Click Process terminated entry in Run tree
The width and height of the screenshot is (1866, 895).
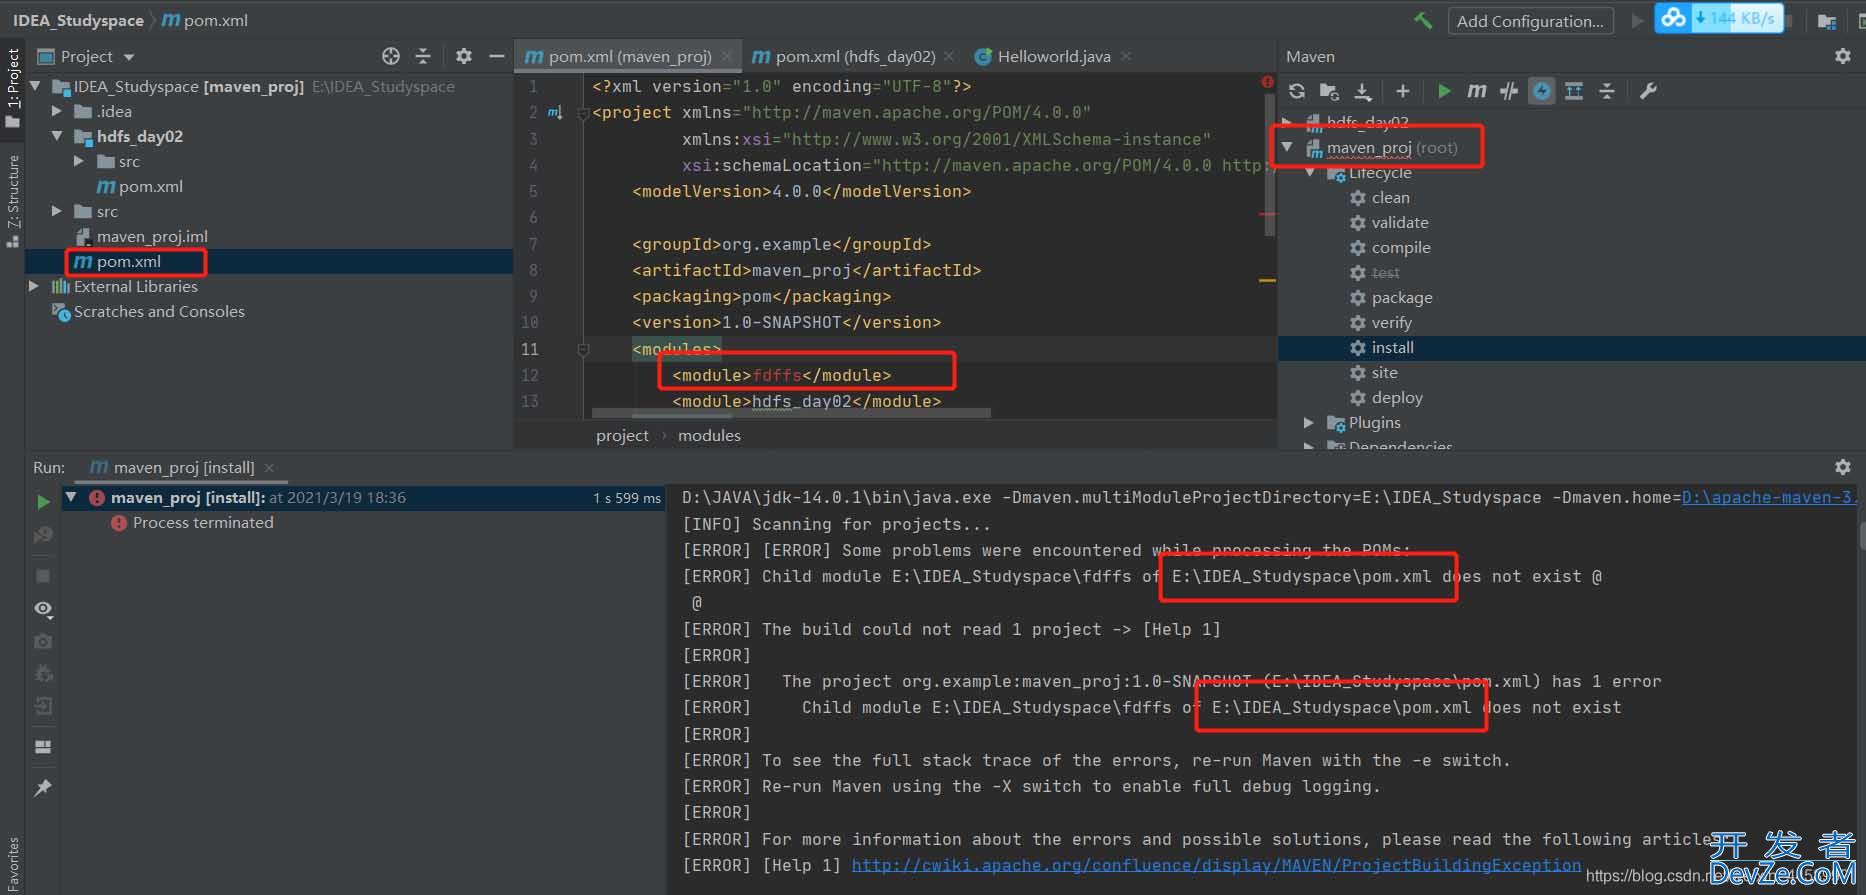(x=203, y=522)
